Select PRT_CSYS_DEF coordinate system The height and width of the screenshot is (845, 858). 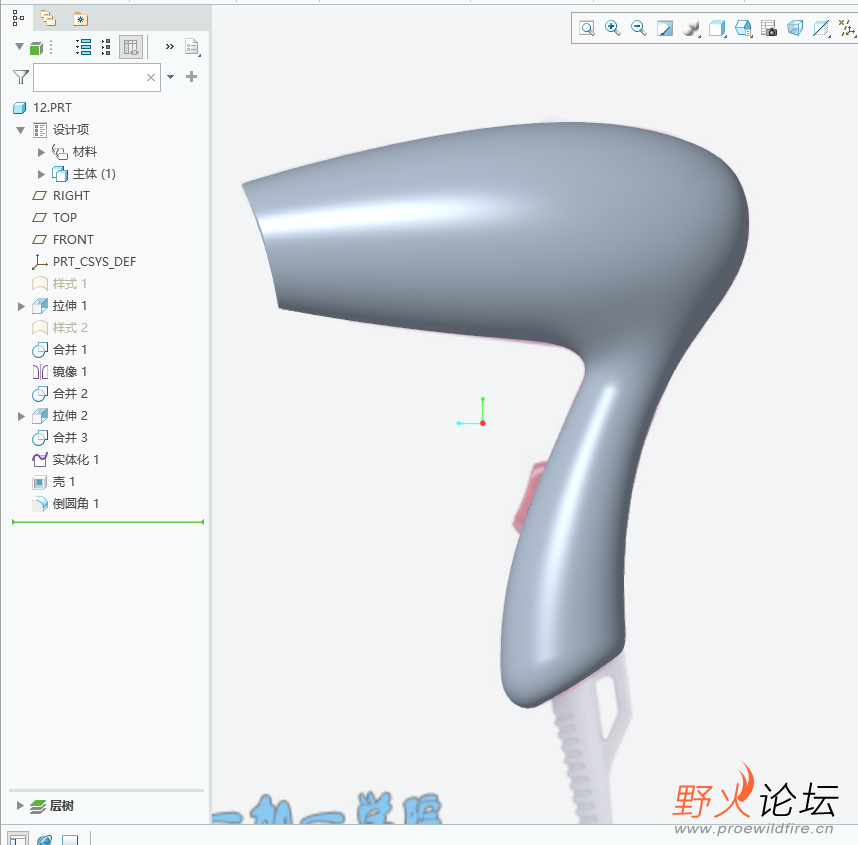(x=94, y=262)
